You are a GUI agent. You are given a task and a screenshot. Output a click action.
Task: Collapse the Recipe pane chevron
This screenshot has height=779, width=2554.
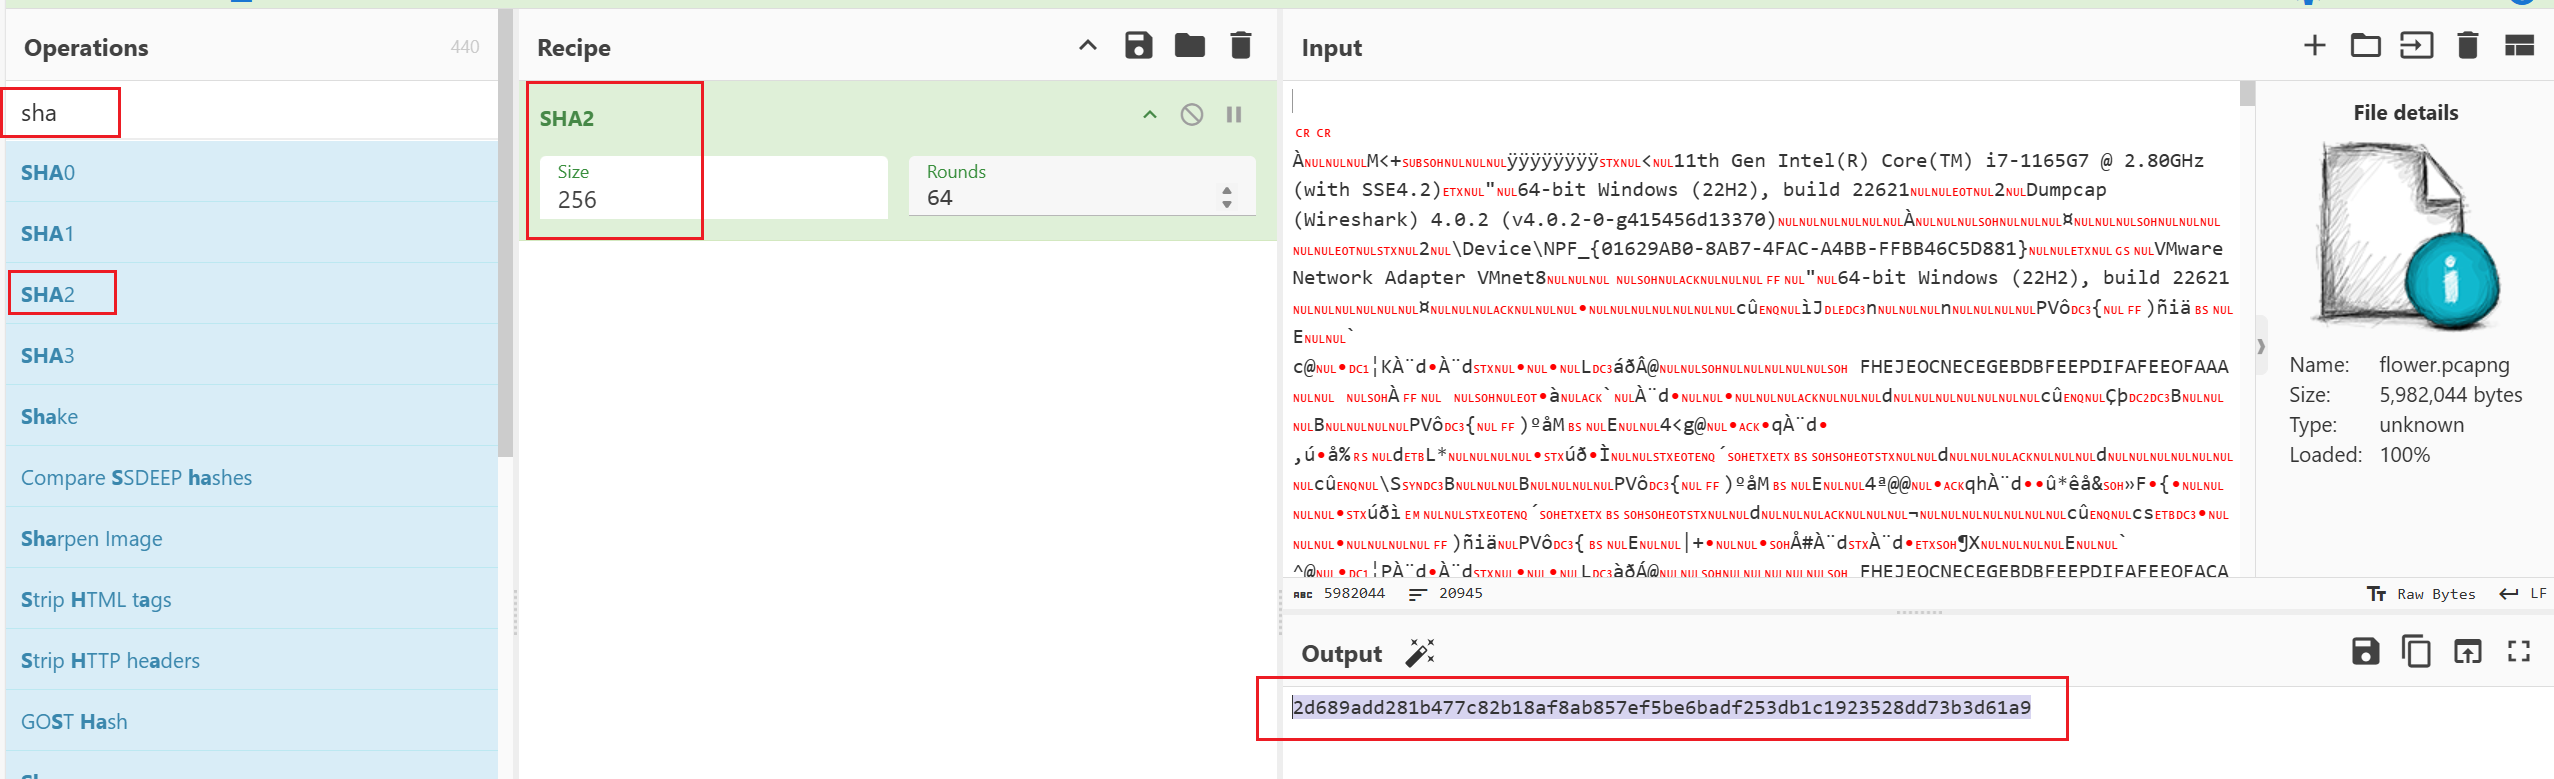[x=1088, y=46]
